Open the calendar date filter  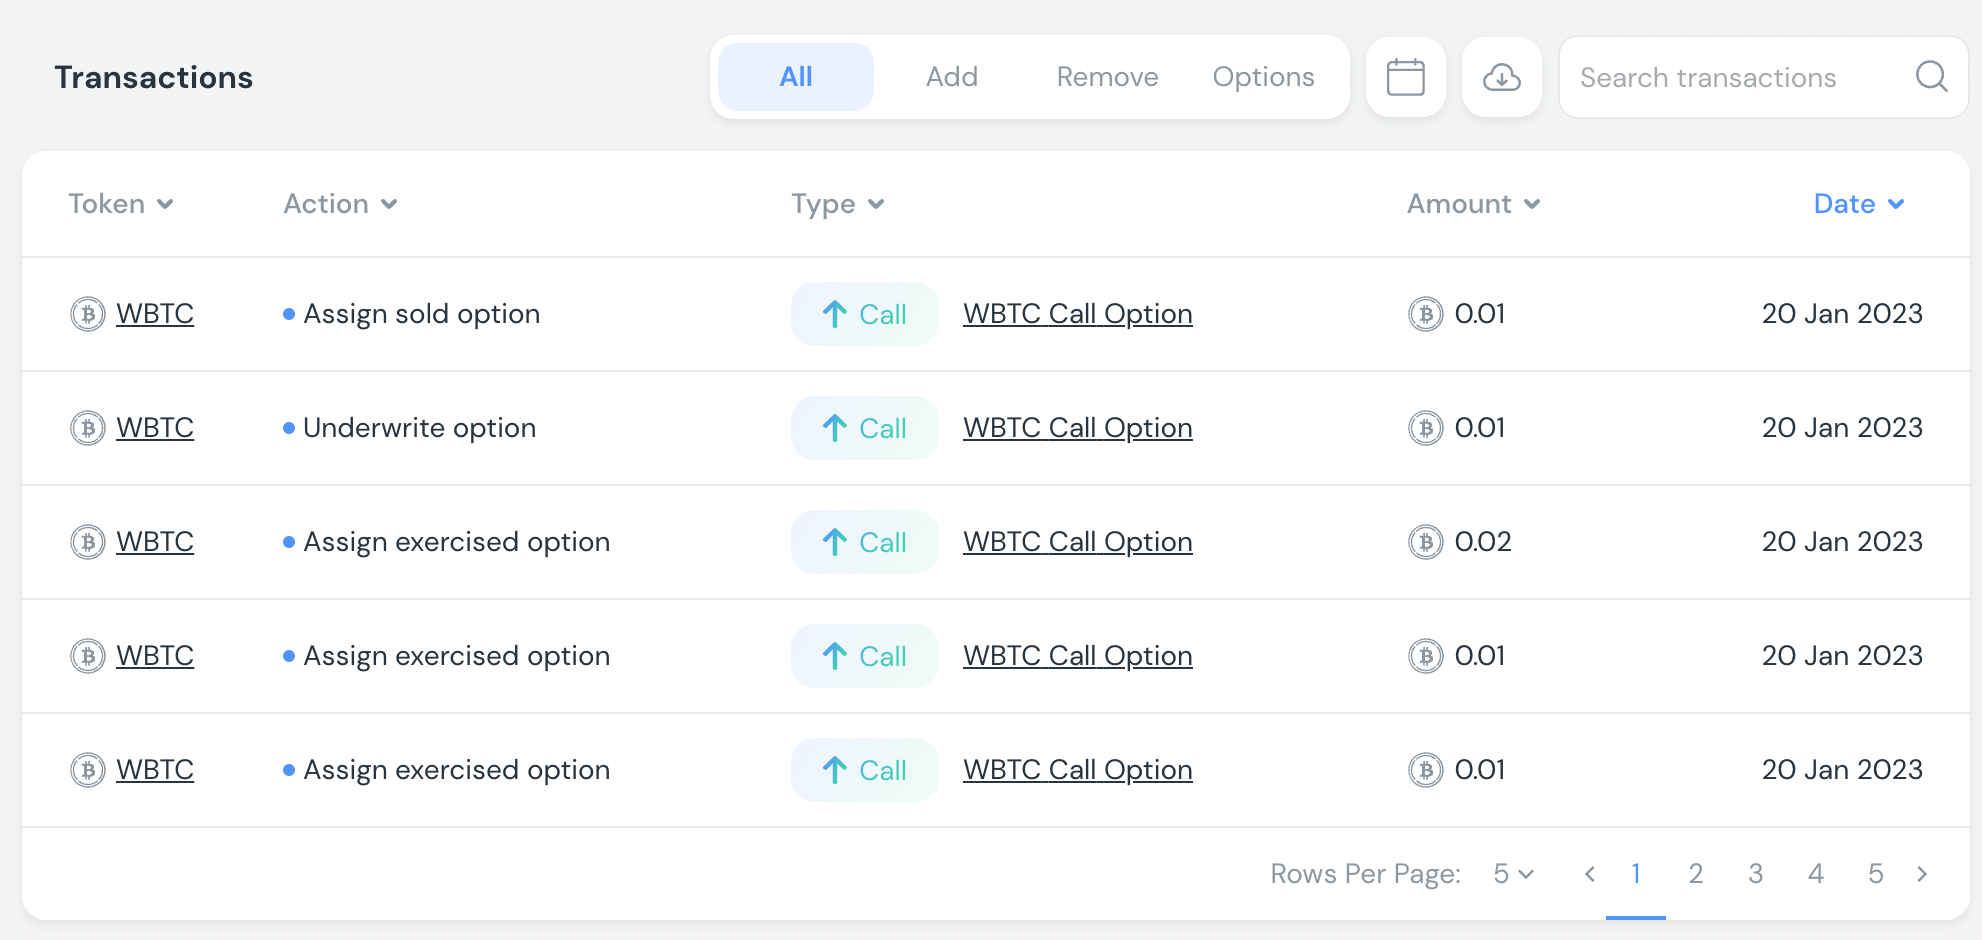coord(1405,77)
